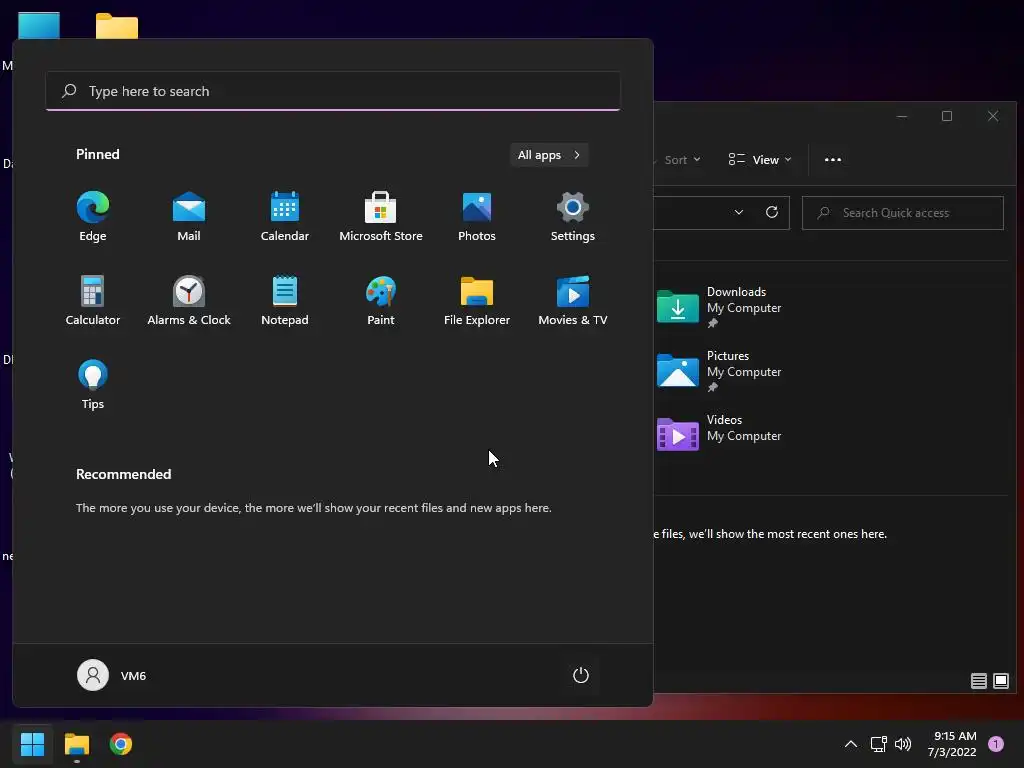The image size is (1024, 768).
Task: Open the Edge browser from pinned apps
Action: coord(93,217)
